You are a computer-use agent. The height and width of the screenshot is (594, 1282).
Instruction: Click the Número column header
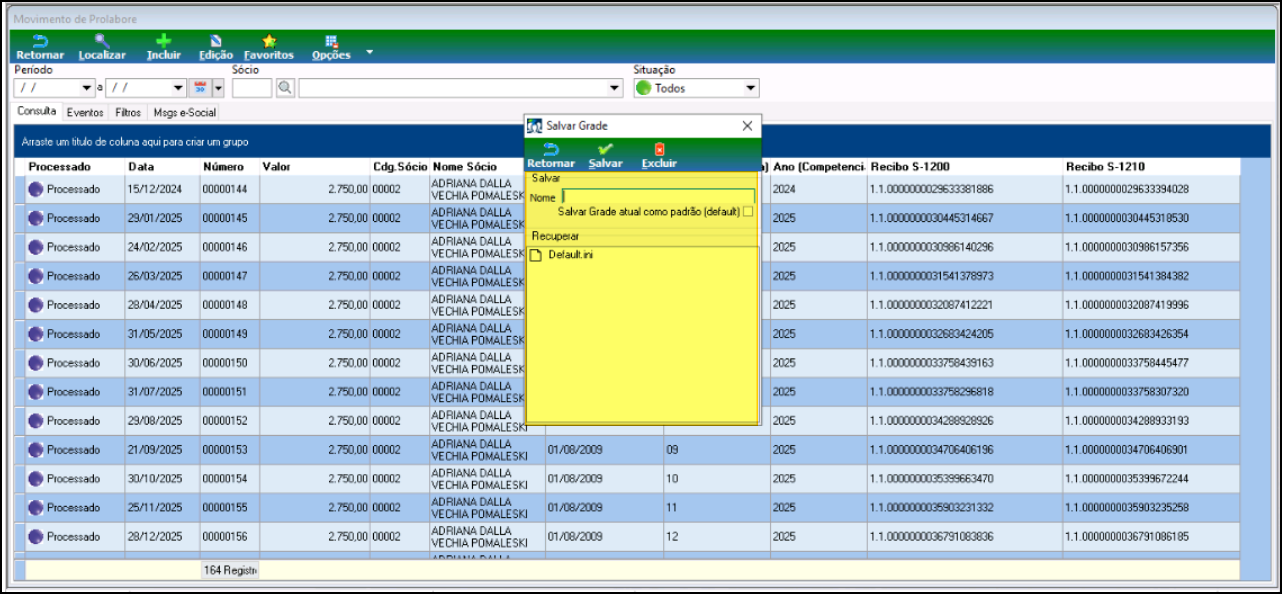click(229, 166)
